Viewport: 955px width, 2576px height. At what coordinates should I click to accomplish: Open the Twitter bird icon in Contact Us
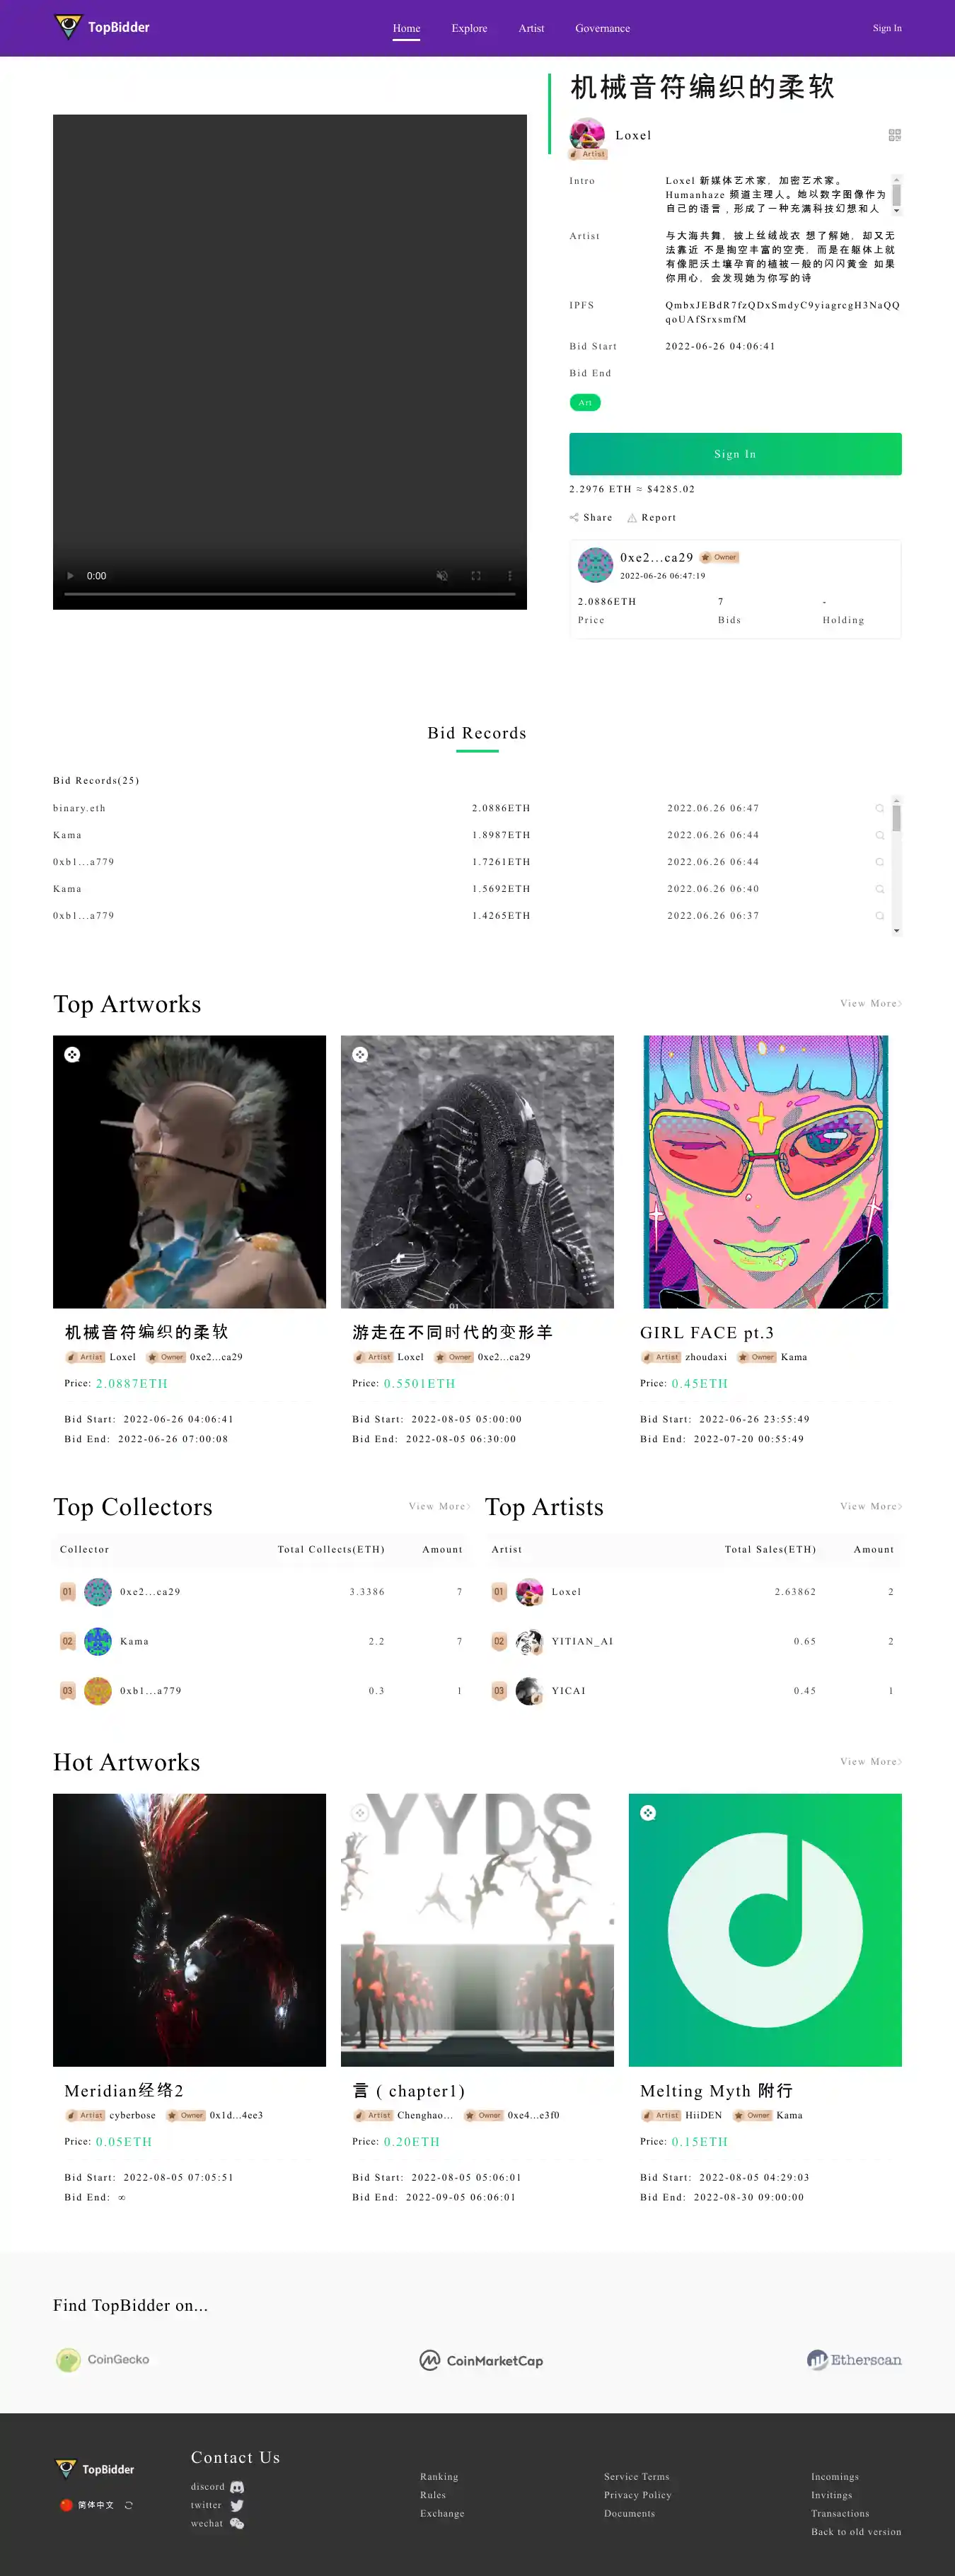click(237, 2506)
